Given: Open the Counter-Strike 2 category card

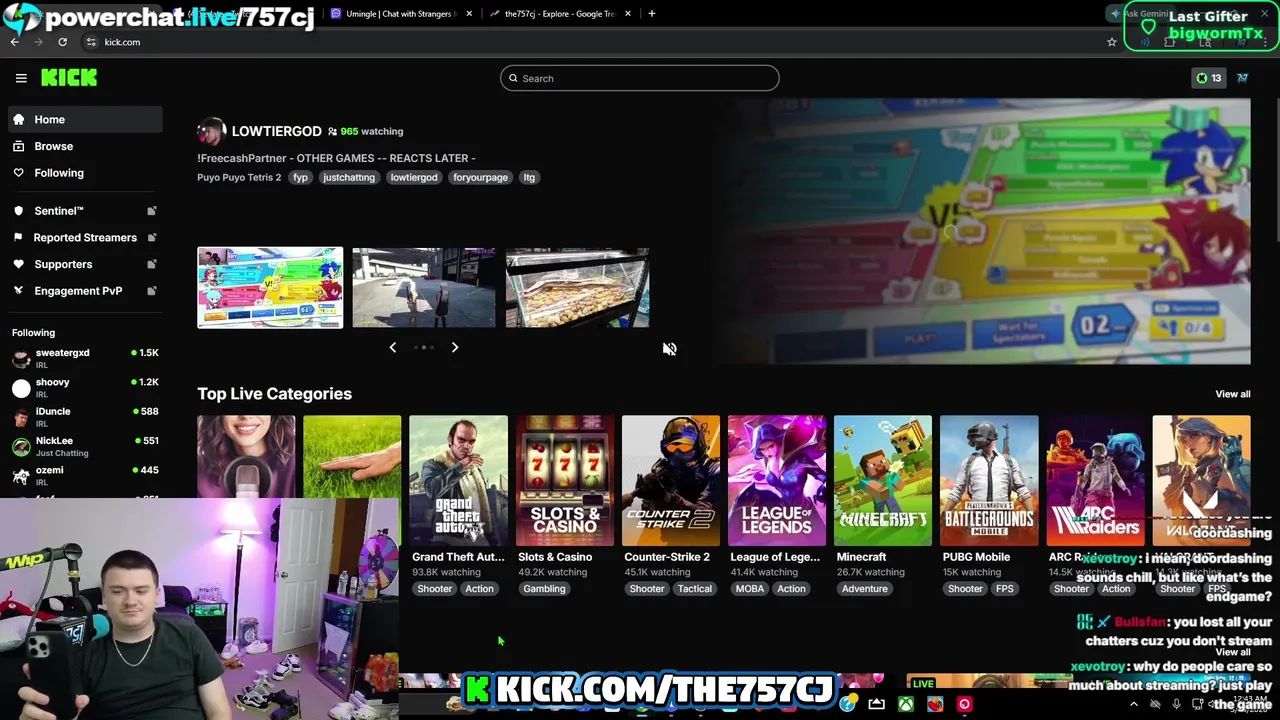Looking at the screenshot, I should click(670, 481).
